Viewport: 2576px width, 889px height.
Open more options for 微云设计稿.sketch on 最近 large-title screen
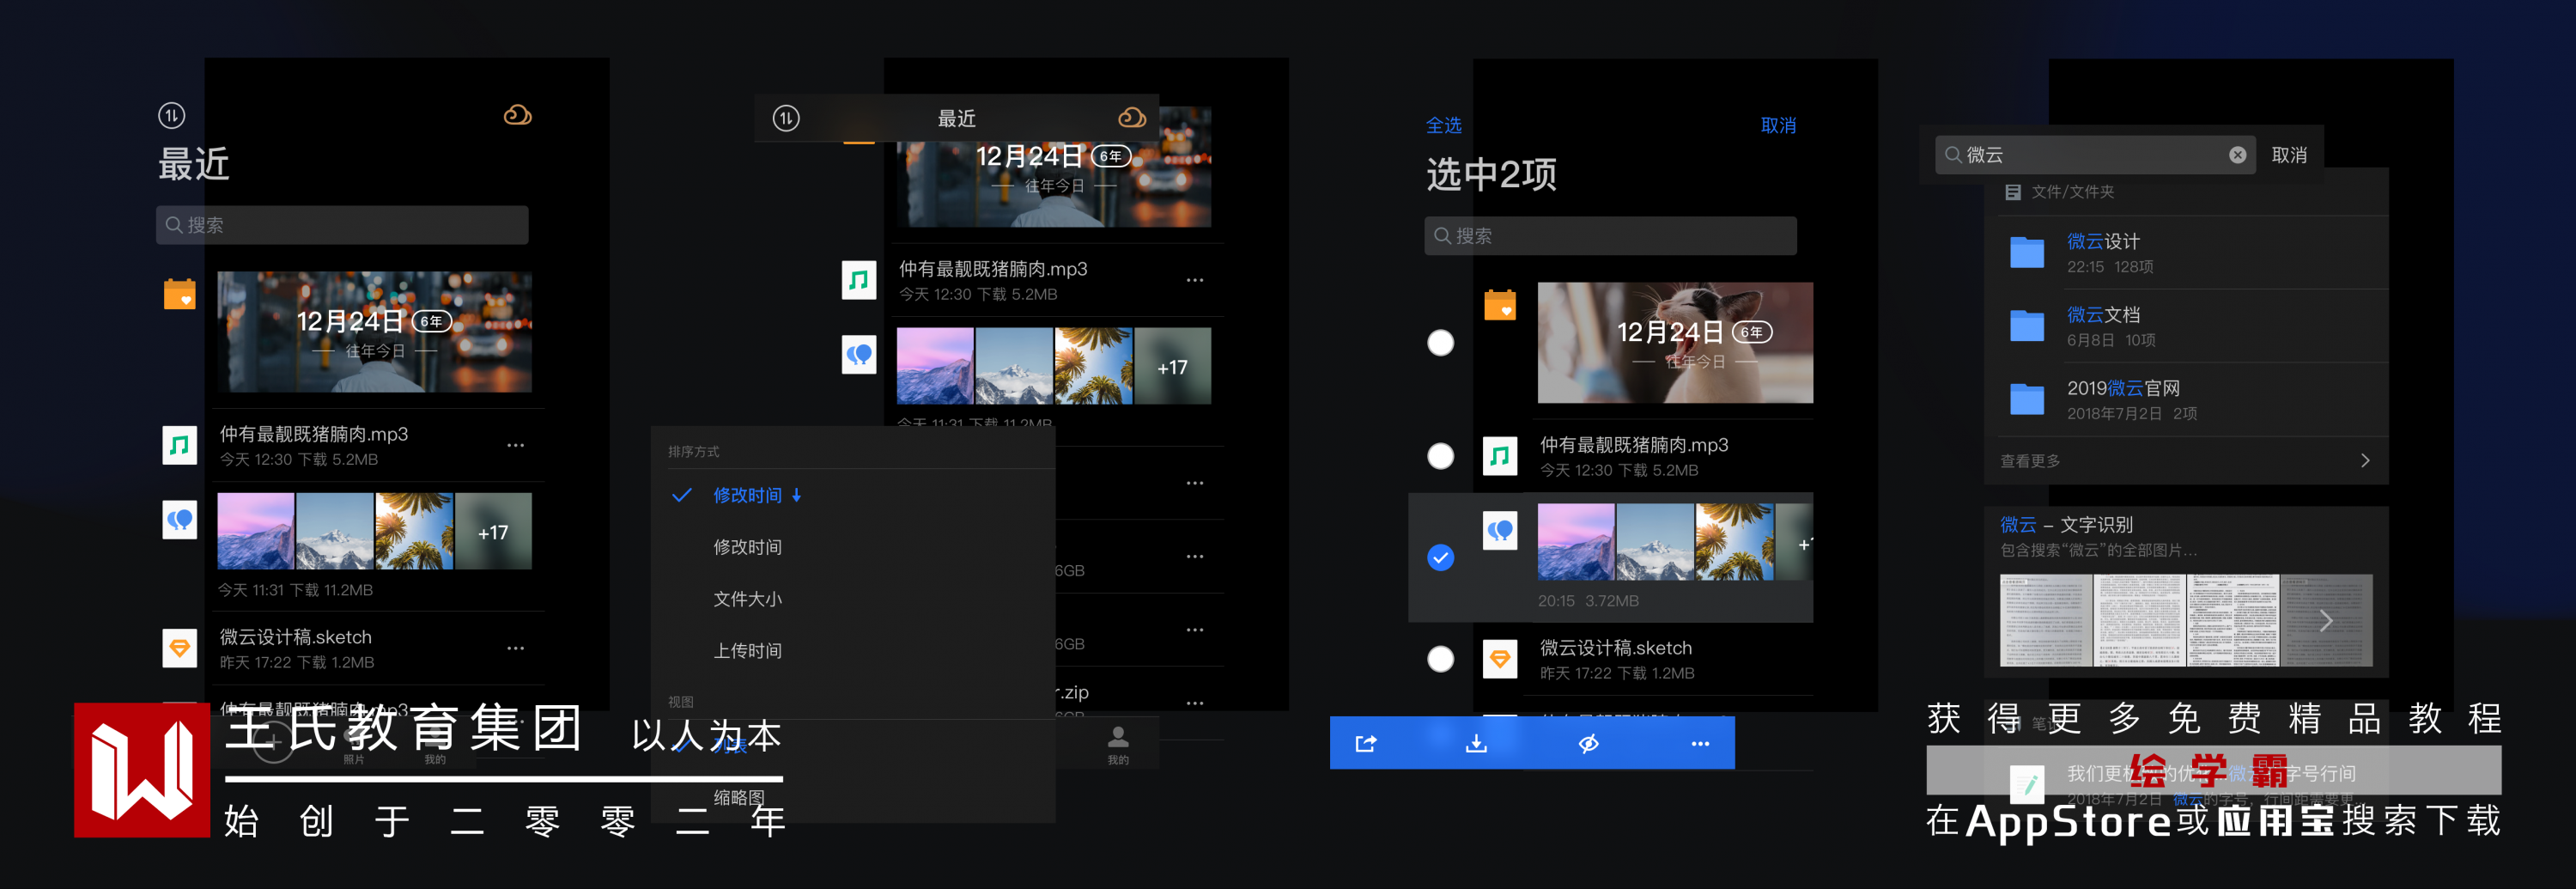pyautogui.click(x=515, y=648)
